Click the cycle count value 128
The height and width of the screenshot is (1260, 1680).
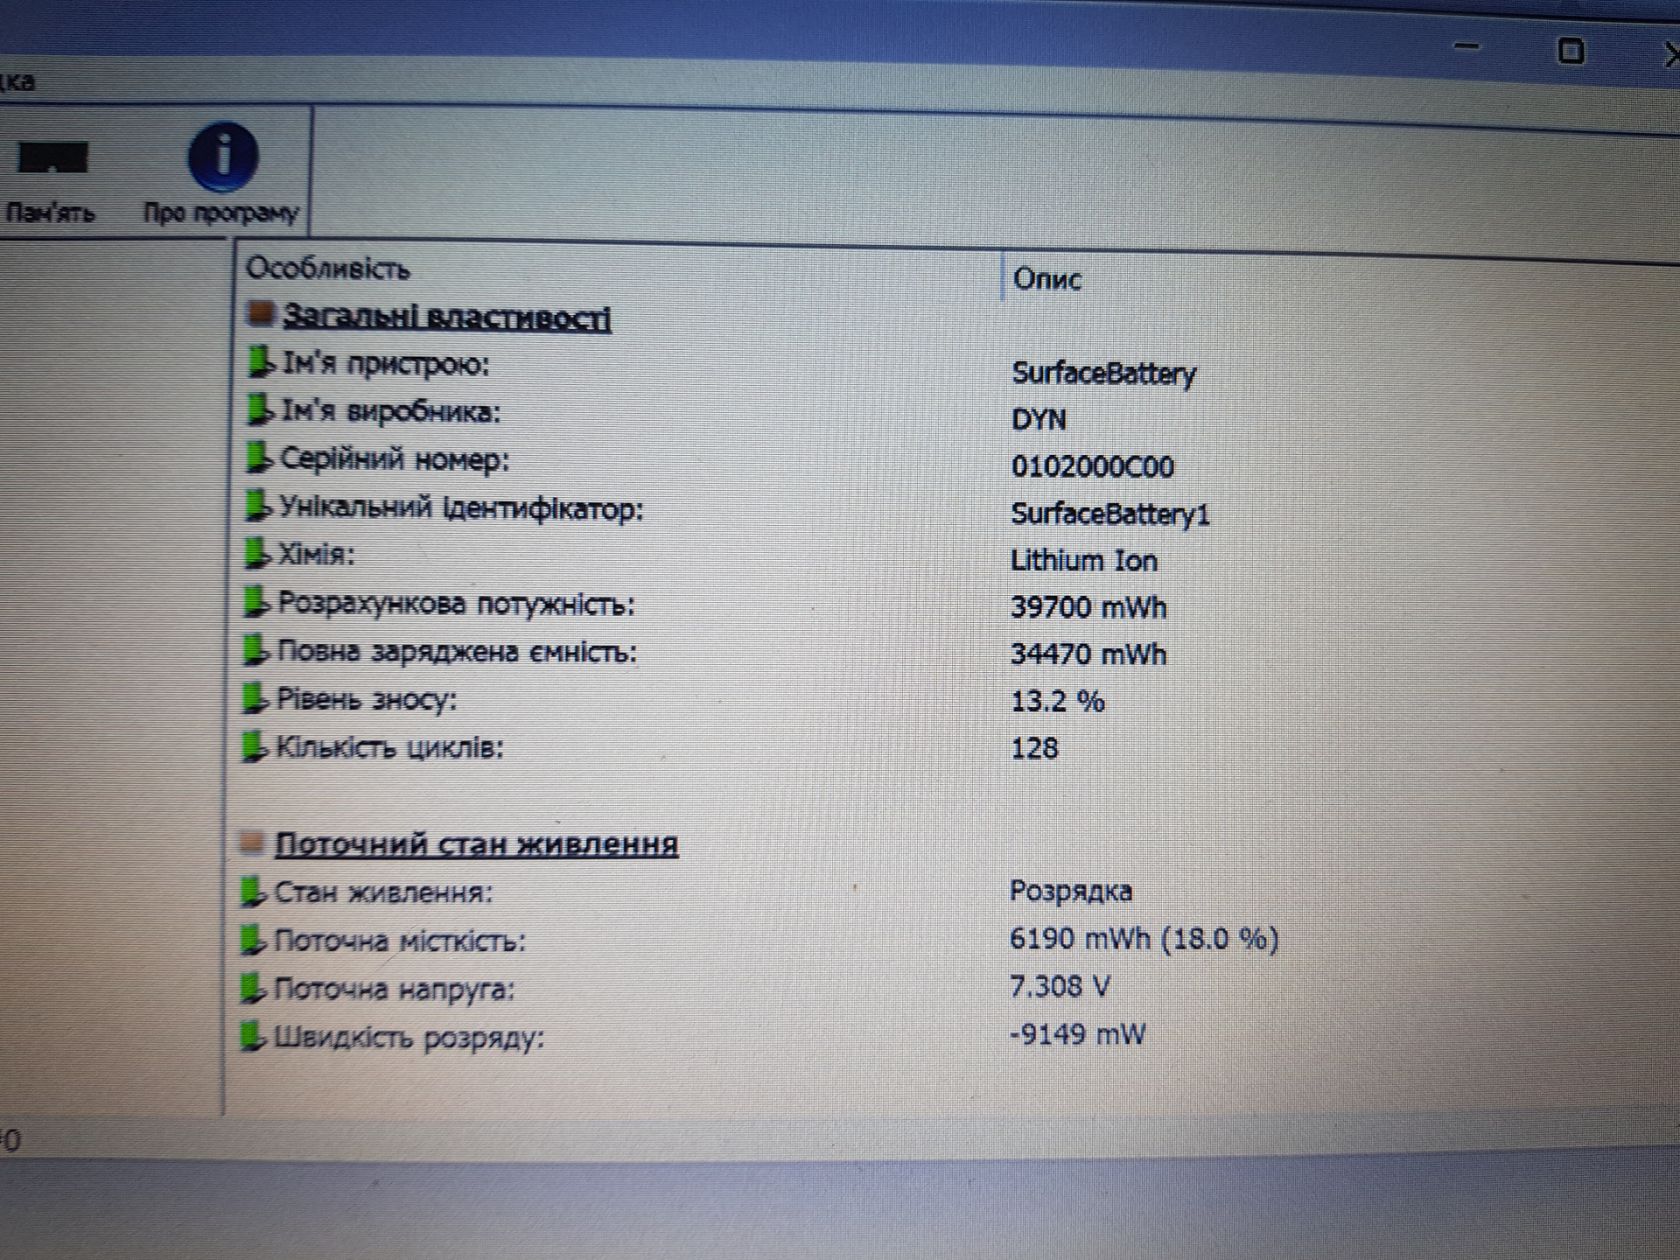[1034, 748]
